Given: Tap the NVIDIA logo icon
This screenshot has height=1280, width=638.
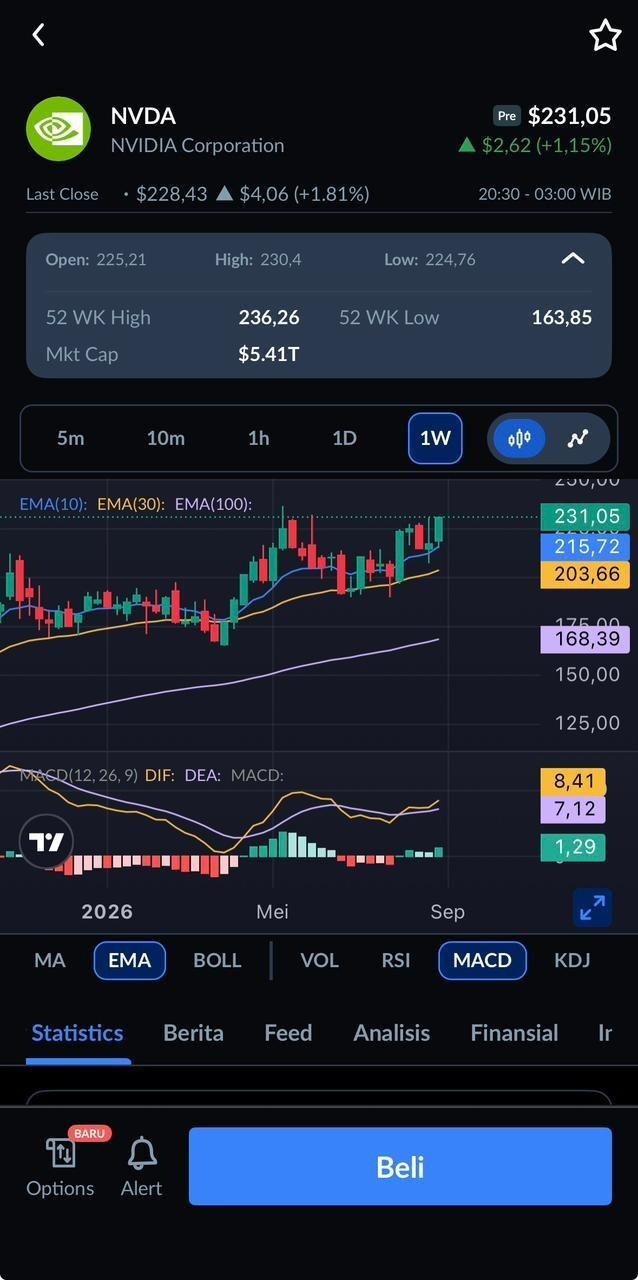Looking at the screenshot, I should pyautogui.click(x=58, y=129).
